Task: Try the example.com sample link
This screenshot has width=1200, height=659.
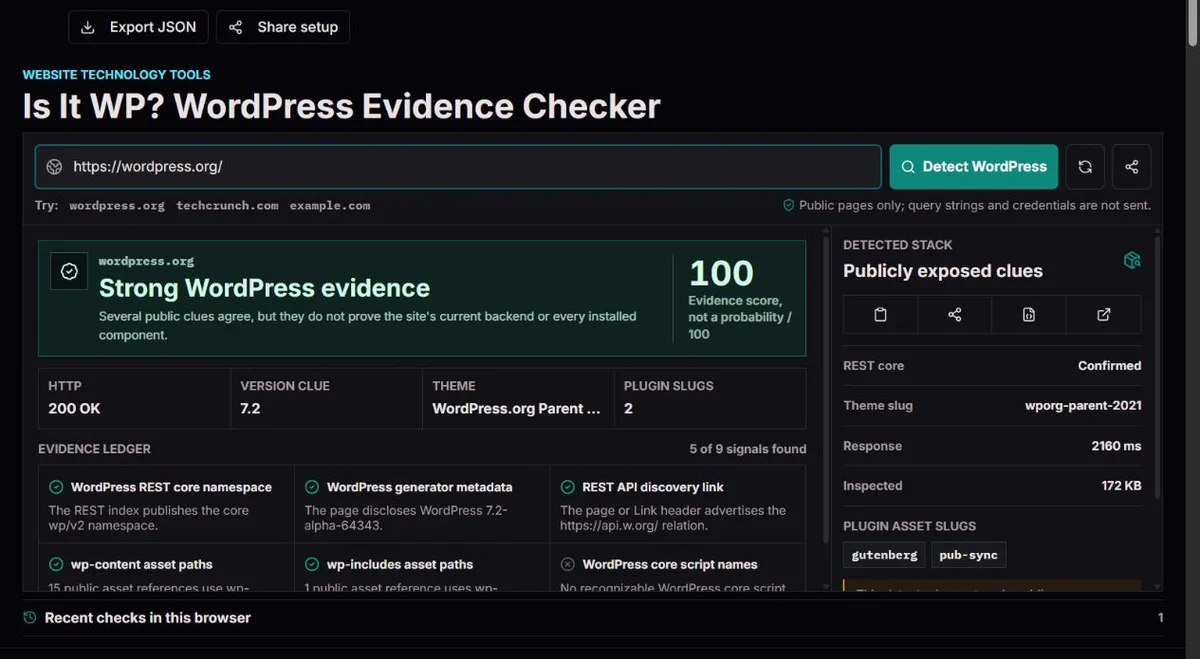Action: (330, 205)
